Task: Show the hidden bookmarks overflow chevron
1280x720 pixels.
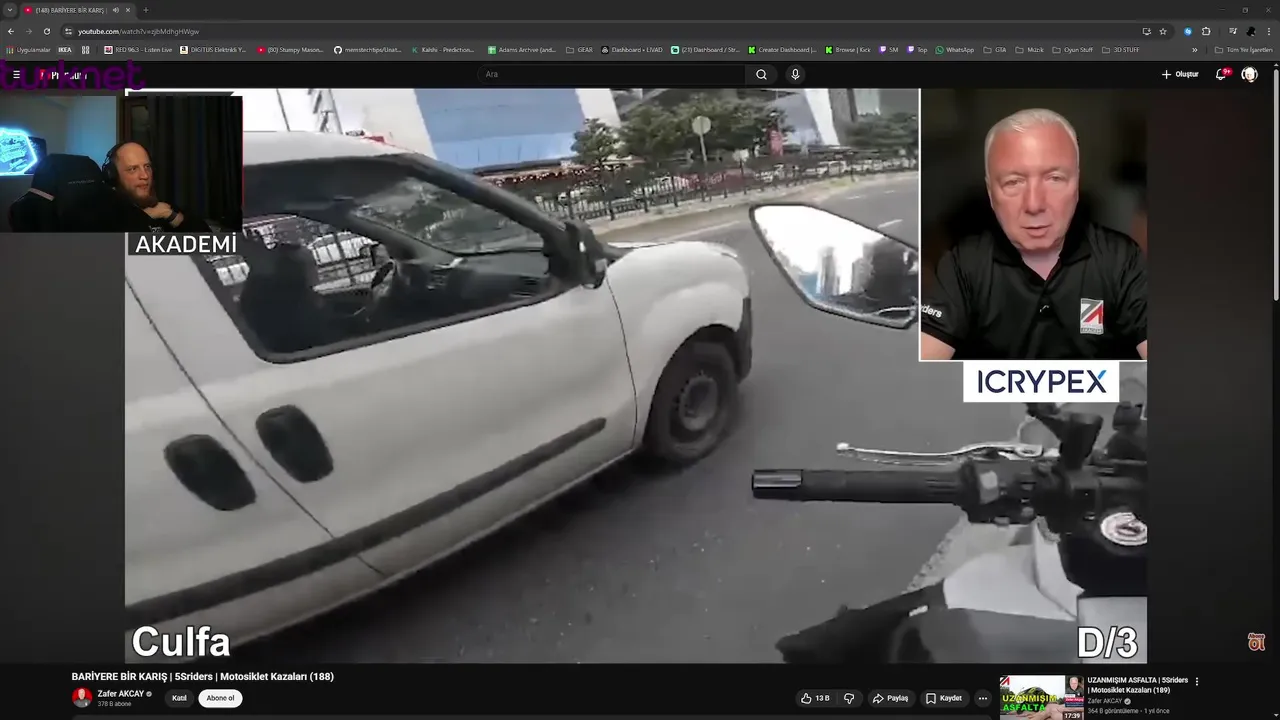Action: pos(1194,49)
